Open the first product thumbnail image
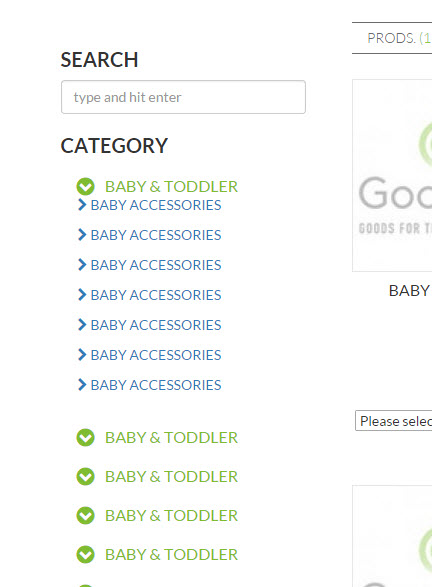 point(392,175)
